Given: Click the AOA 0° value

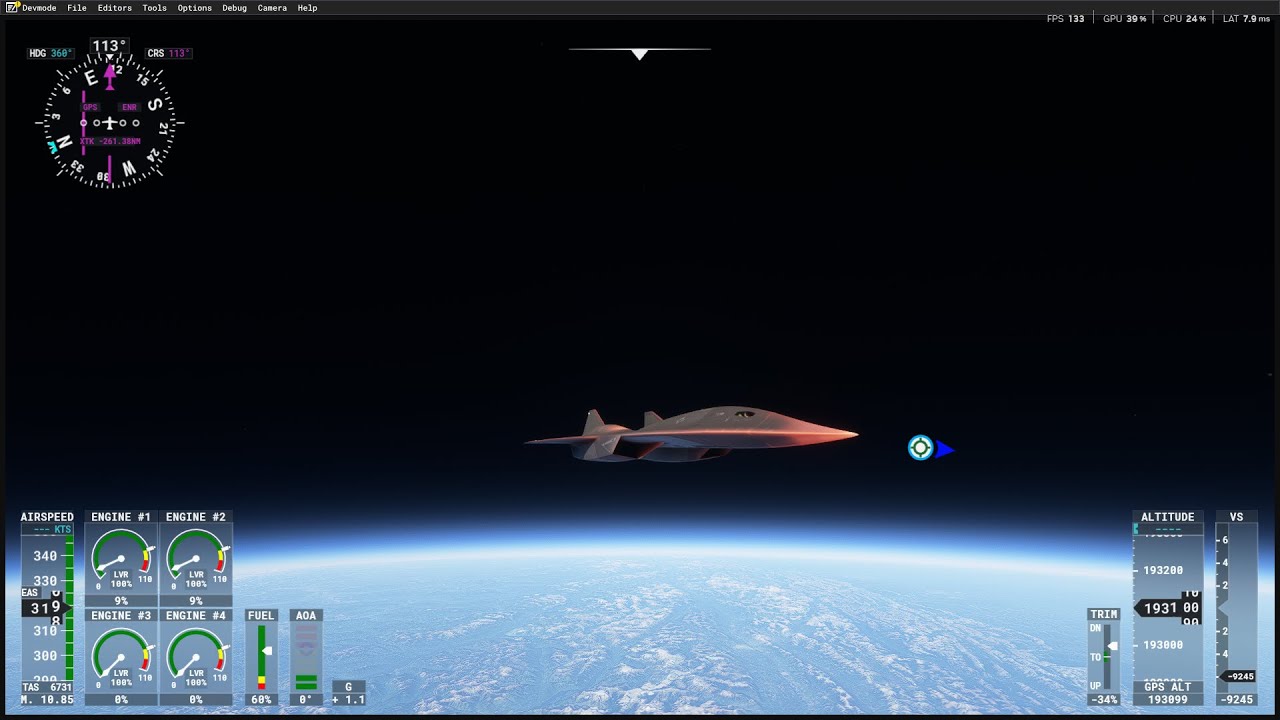Looking at the screenshot, I should coord(306,700).
